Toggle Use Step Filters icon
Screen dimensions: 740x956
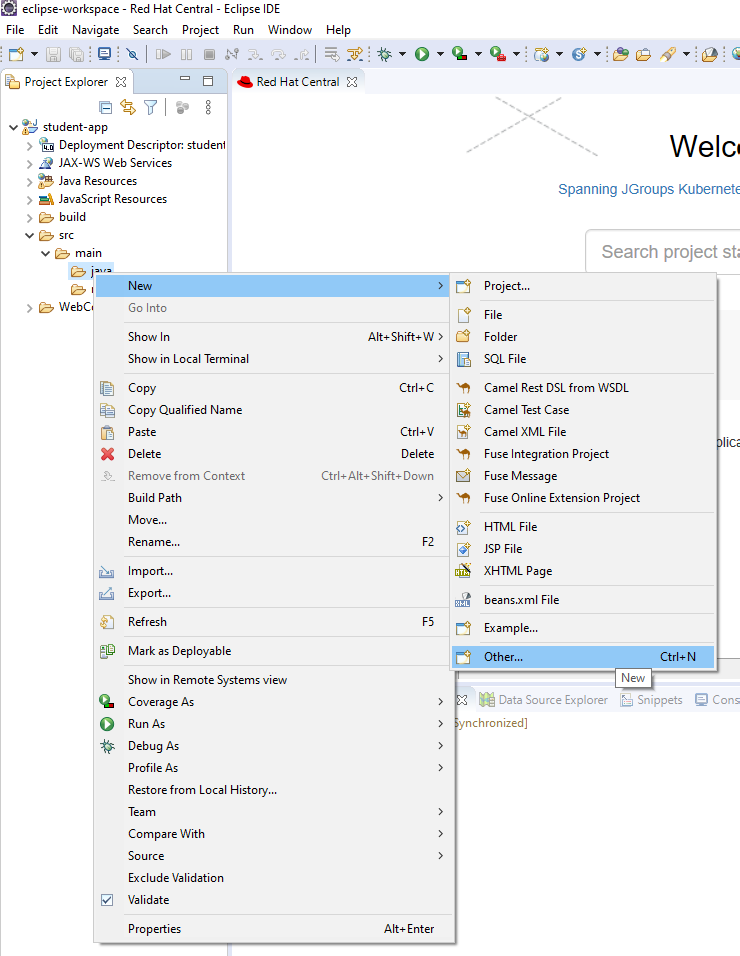tap(355, 54)
